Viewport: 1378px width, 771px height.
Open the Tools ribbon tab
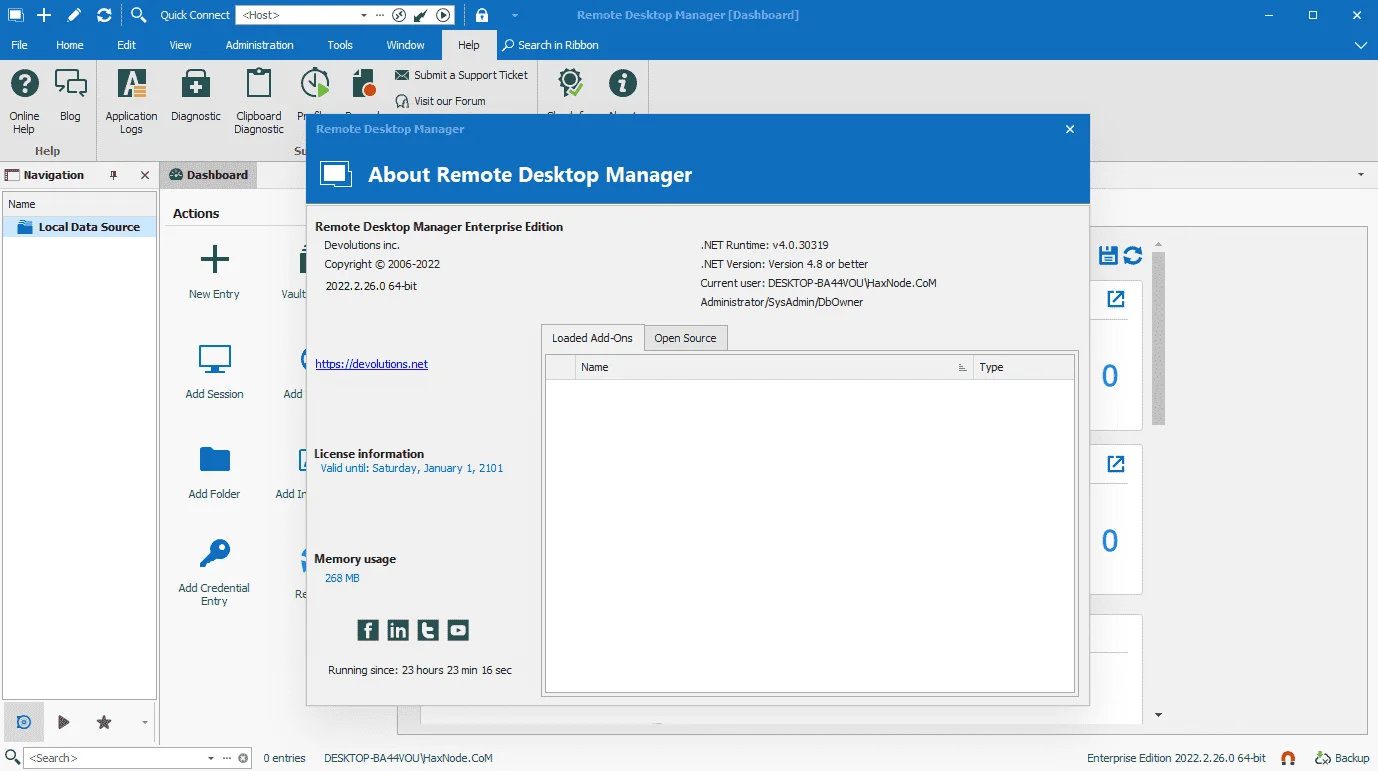[340, 45]
